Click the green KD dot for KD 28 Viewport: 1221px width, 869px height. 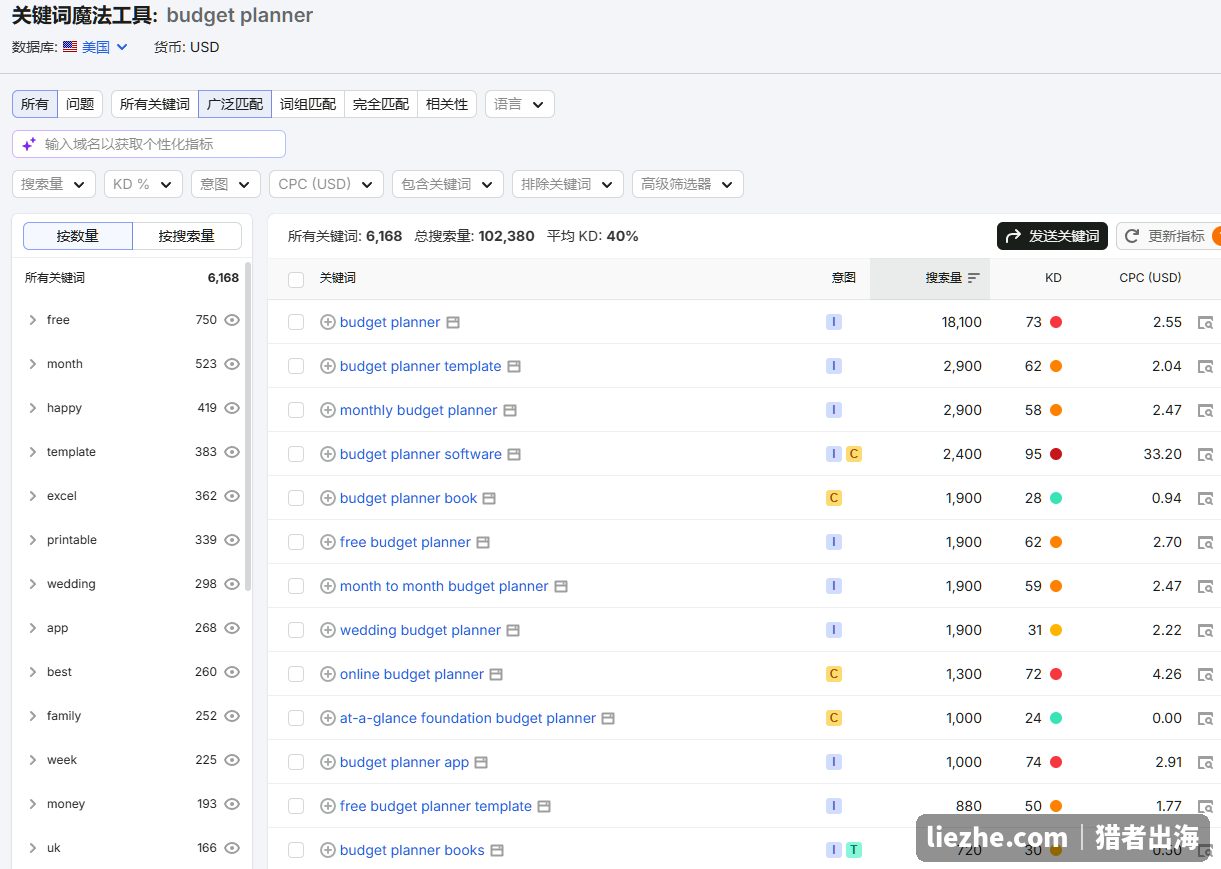pos(1056,498)
